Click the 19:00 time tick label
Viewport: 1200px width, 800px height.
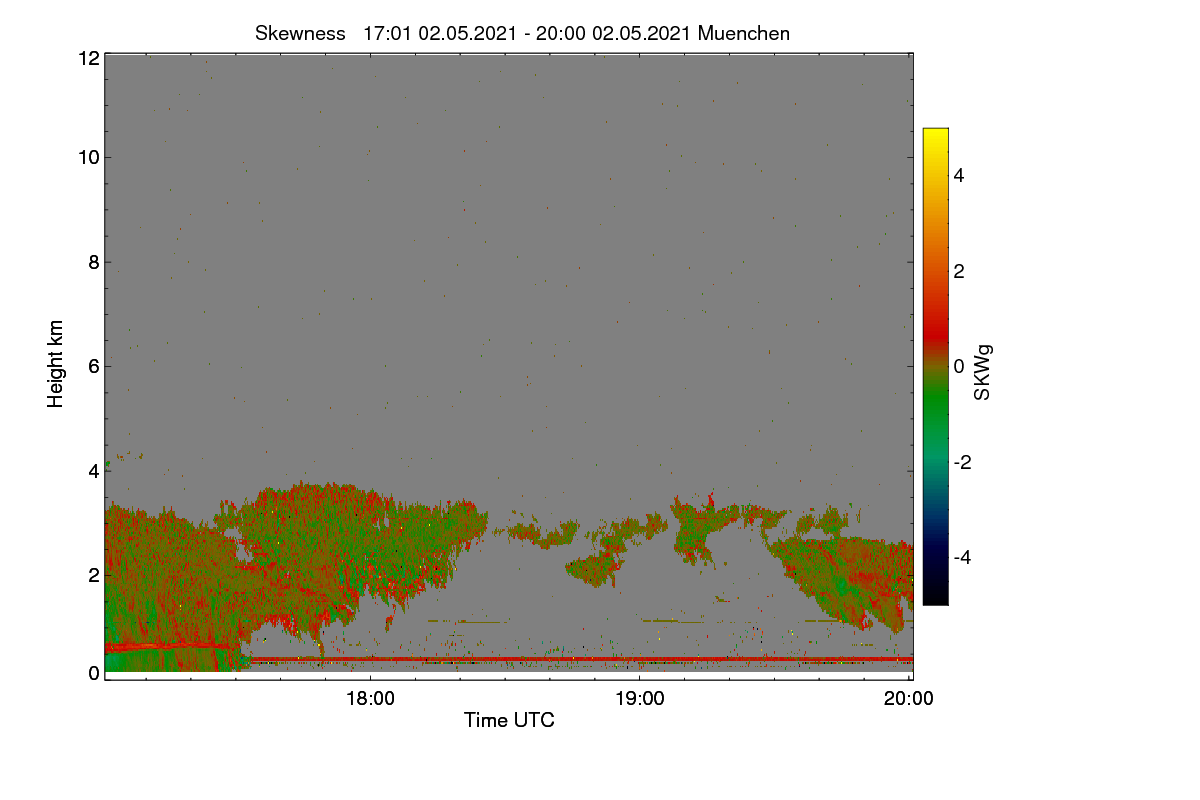pos(640,699)
